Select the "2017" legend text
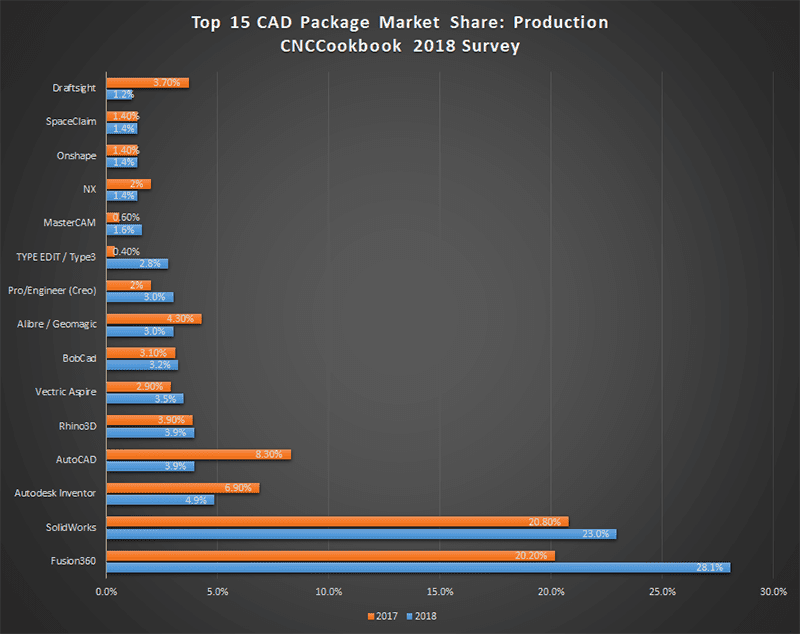 387,616
